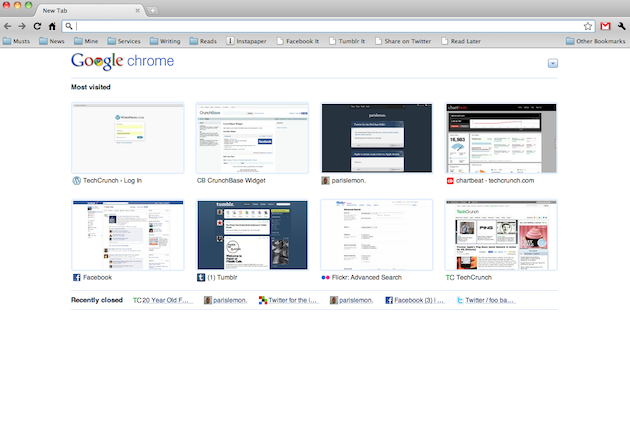Select the New Tab tab
630x421 pixels.
point(90,10)
